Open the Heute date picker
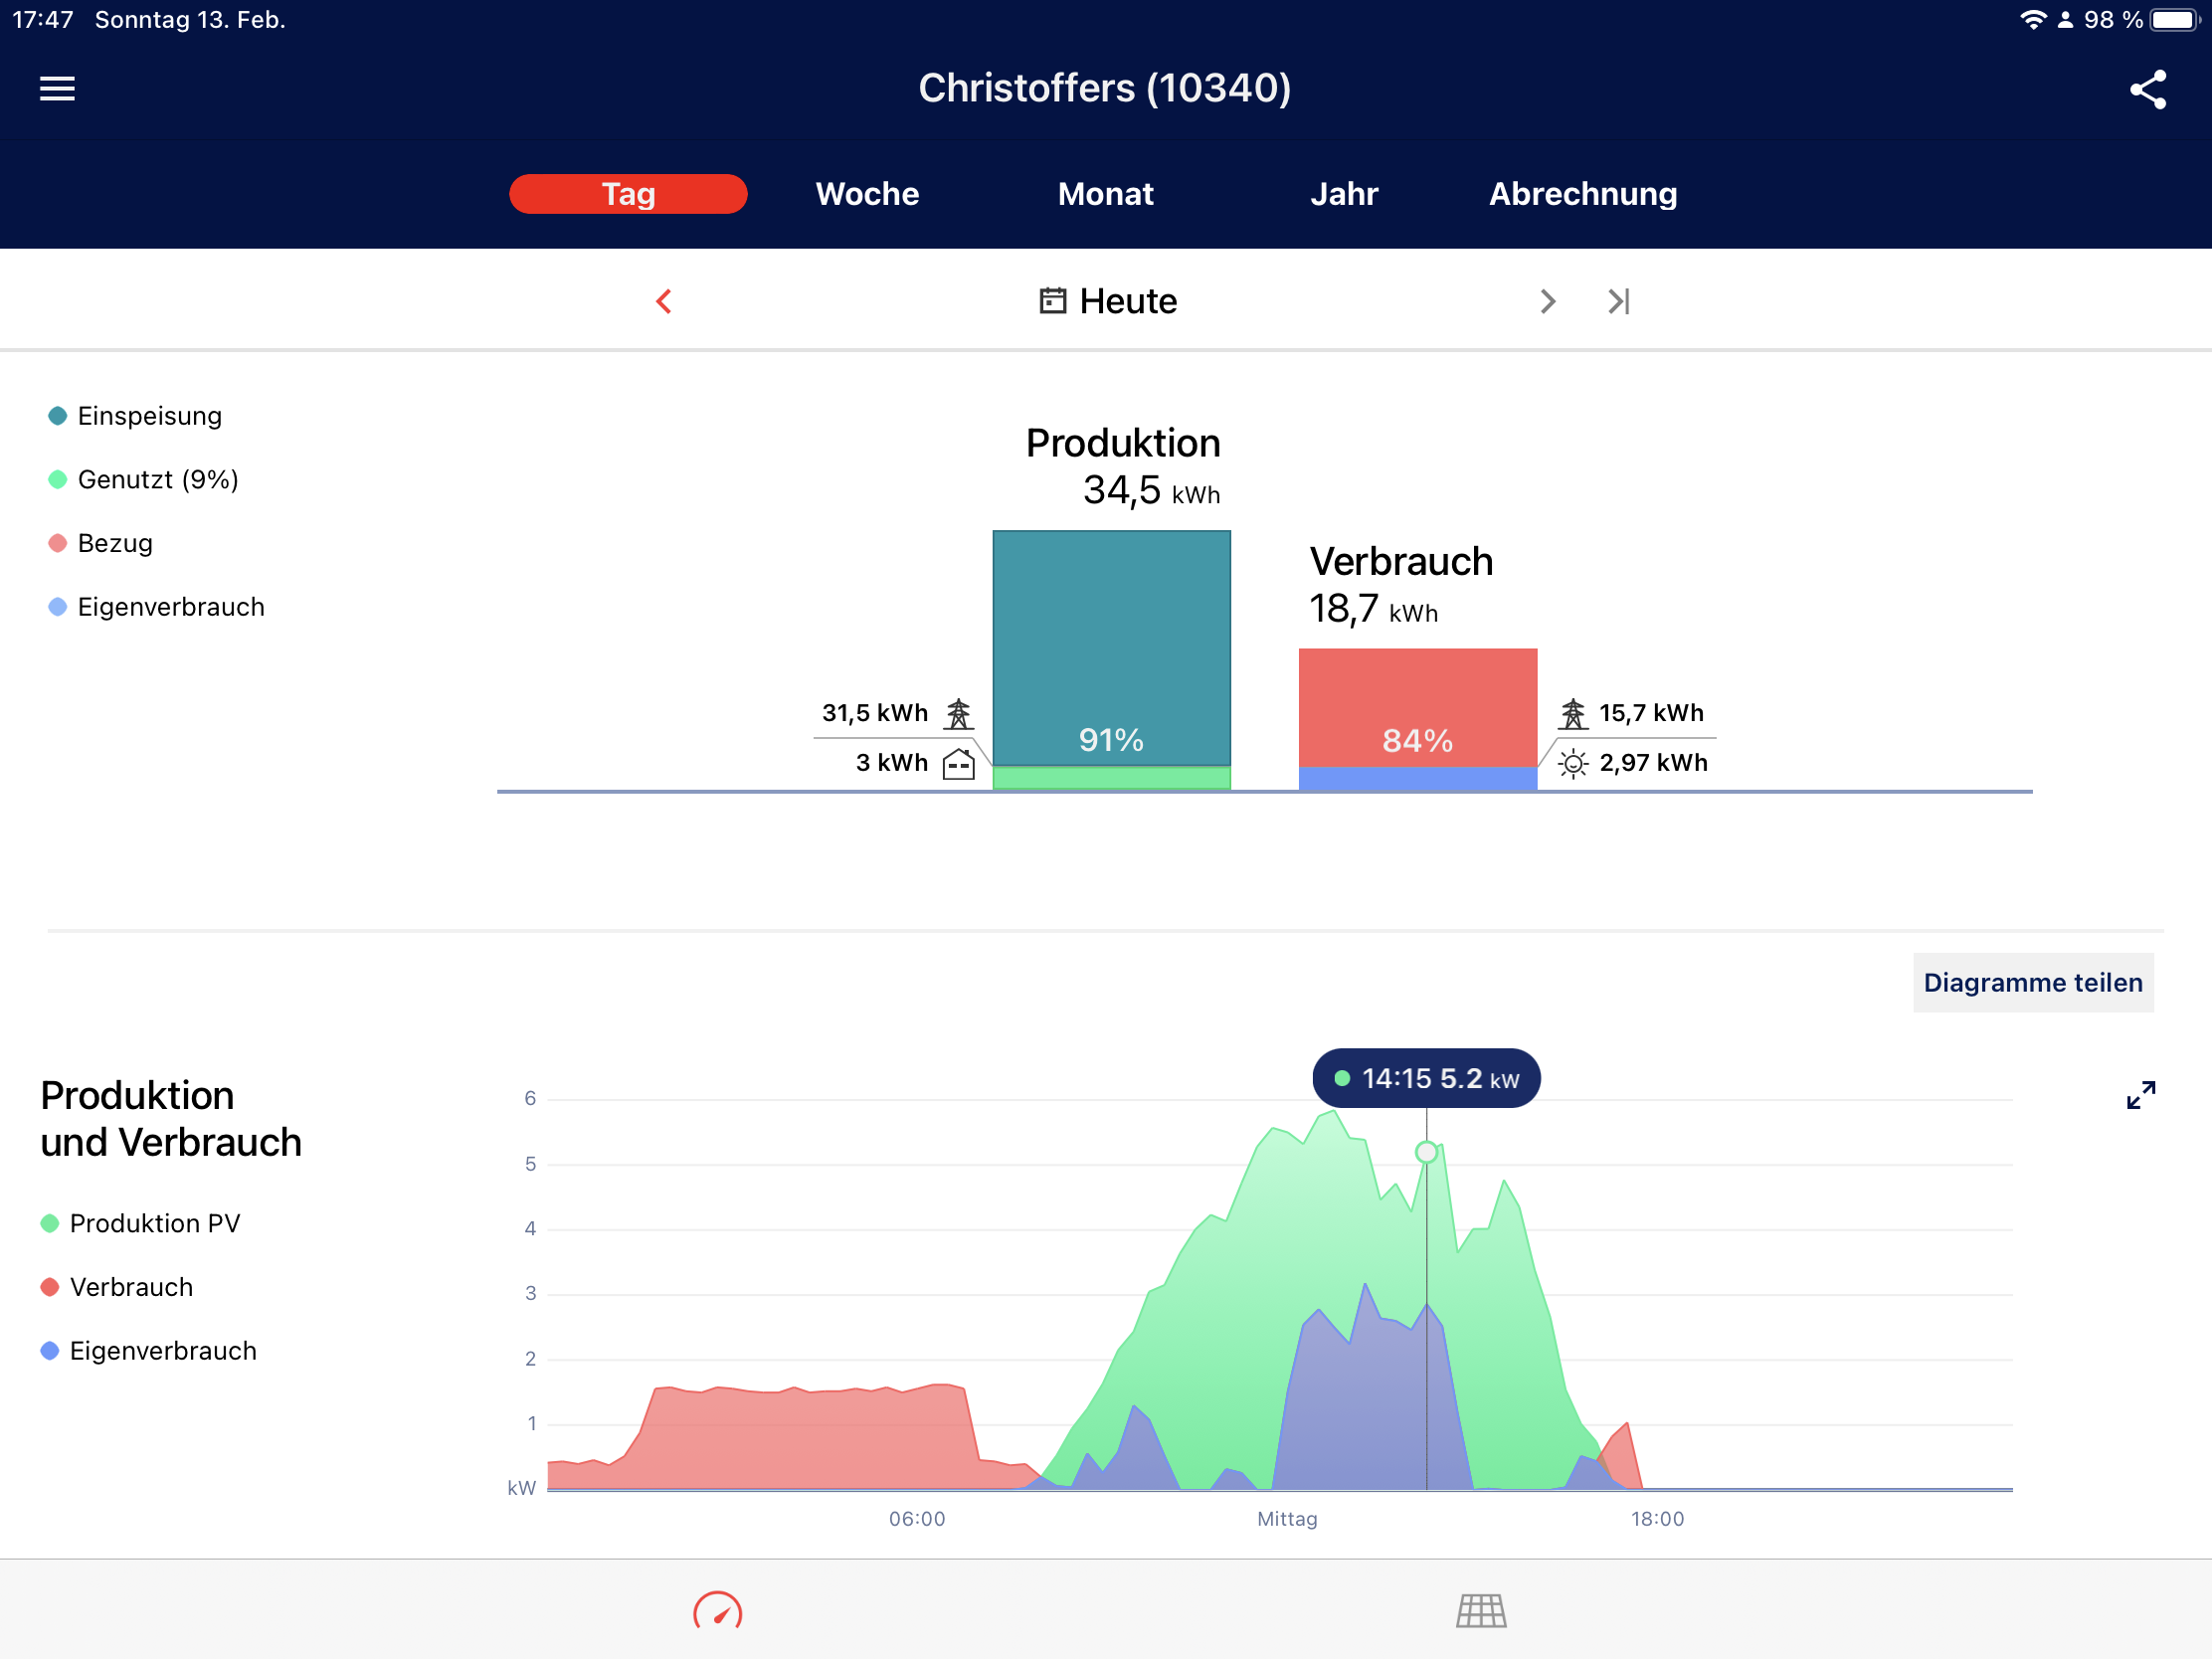The width and height of the screenshot is (2212, 1659). tap(1127, 301)
